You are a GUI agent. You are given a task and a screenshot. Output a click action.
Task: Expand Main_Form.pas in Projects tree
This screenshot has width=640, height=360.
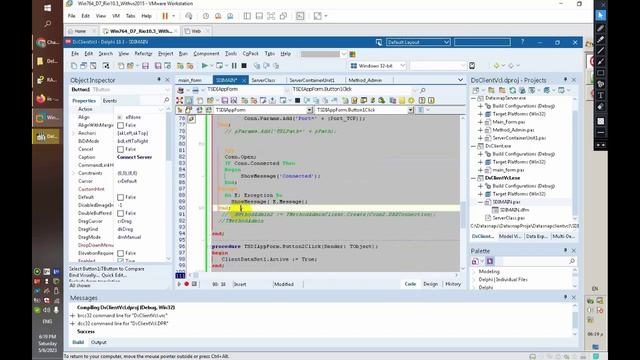(480, 122)
